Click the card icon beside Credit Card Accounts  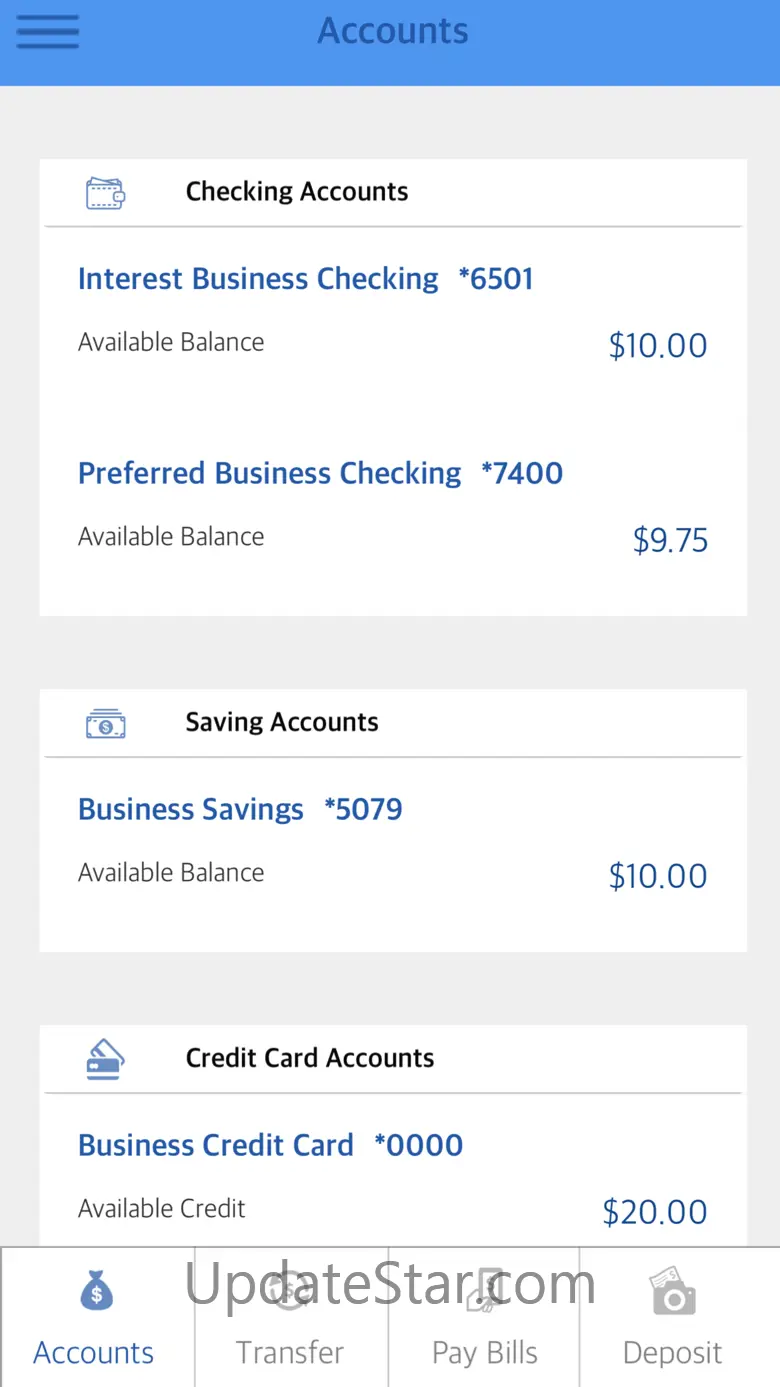coord(105,1059)
